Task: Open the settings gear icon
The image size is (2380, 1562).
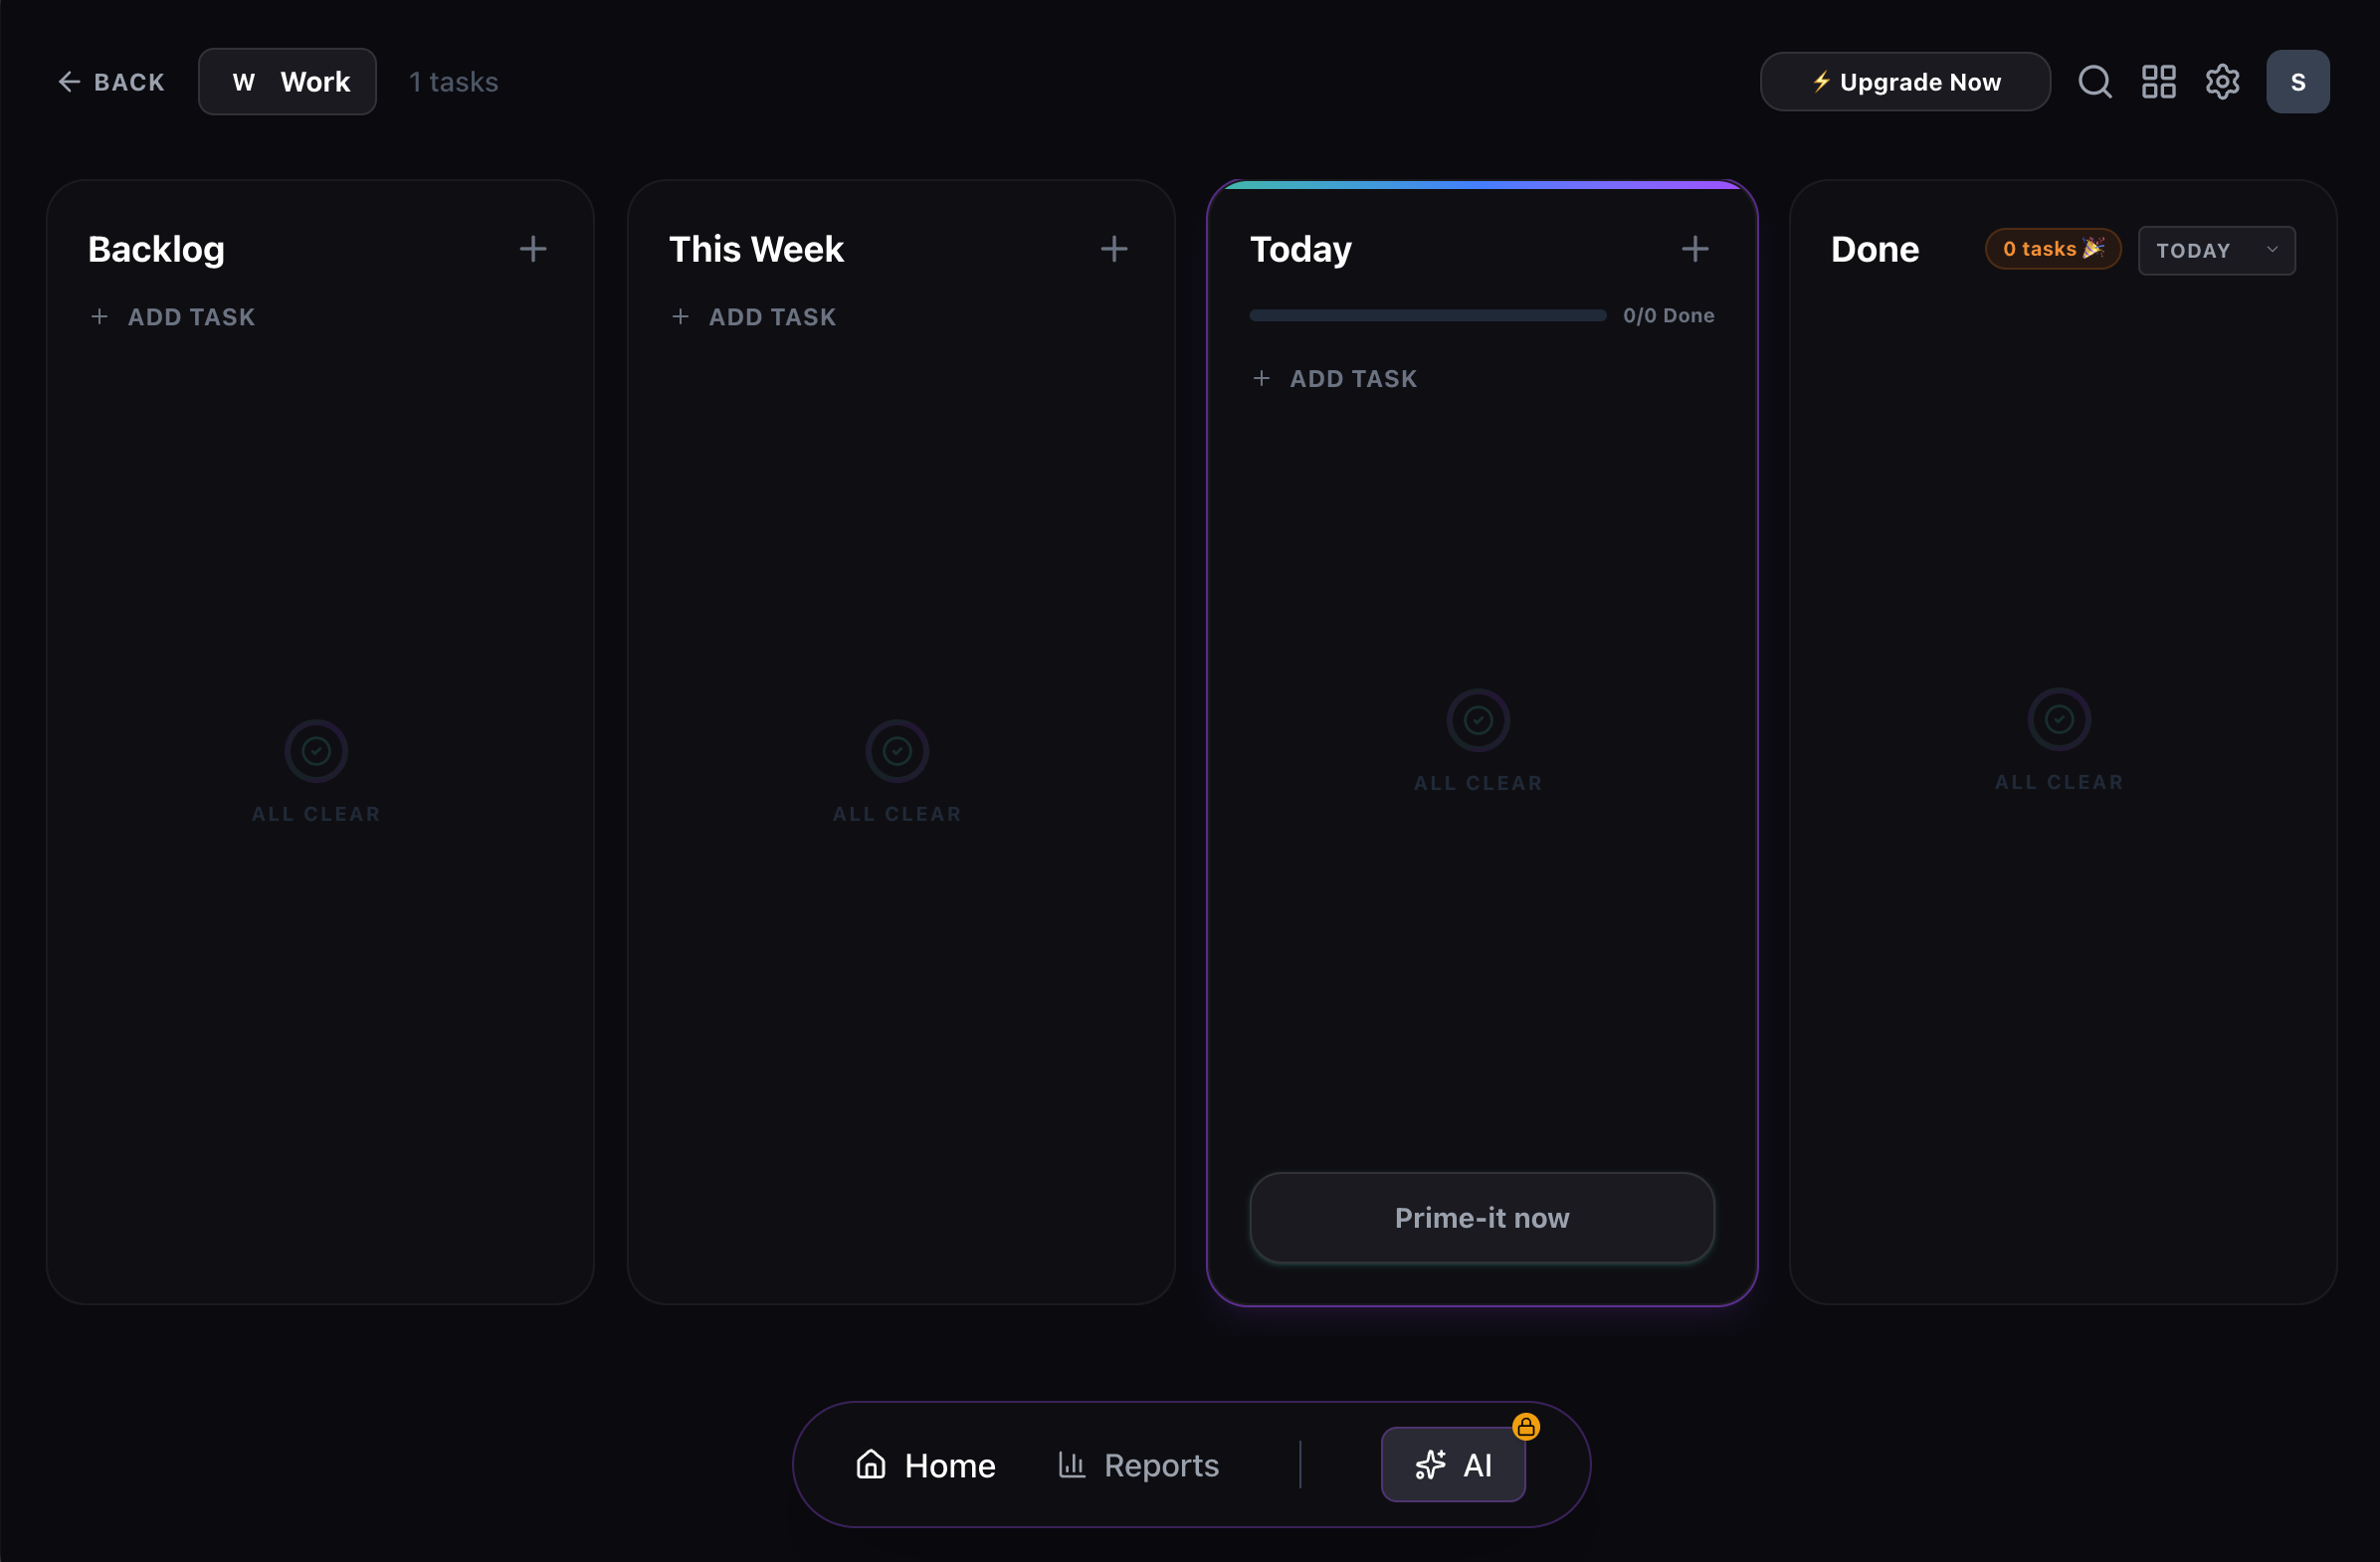Action: [x=2222, y=82]
